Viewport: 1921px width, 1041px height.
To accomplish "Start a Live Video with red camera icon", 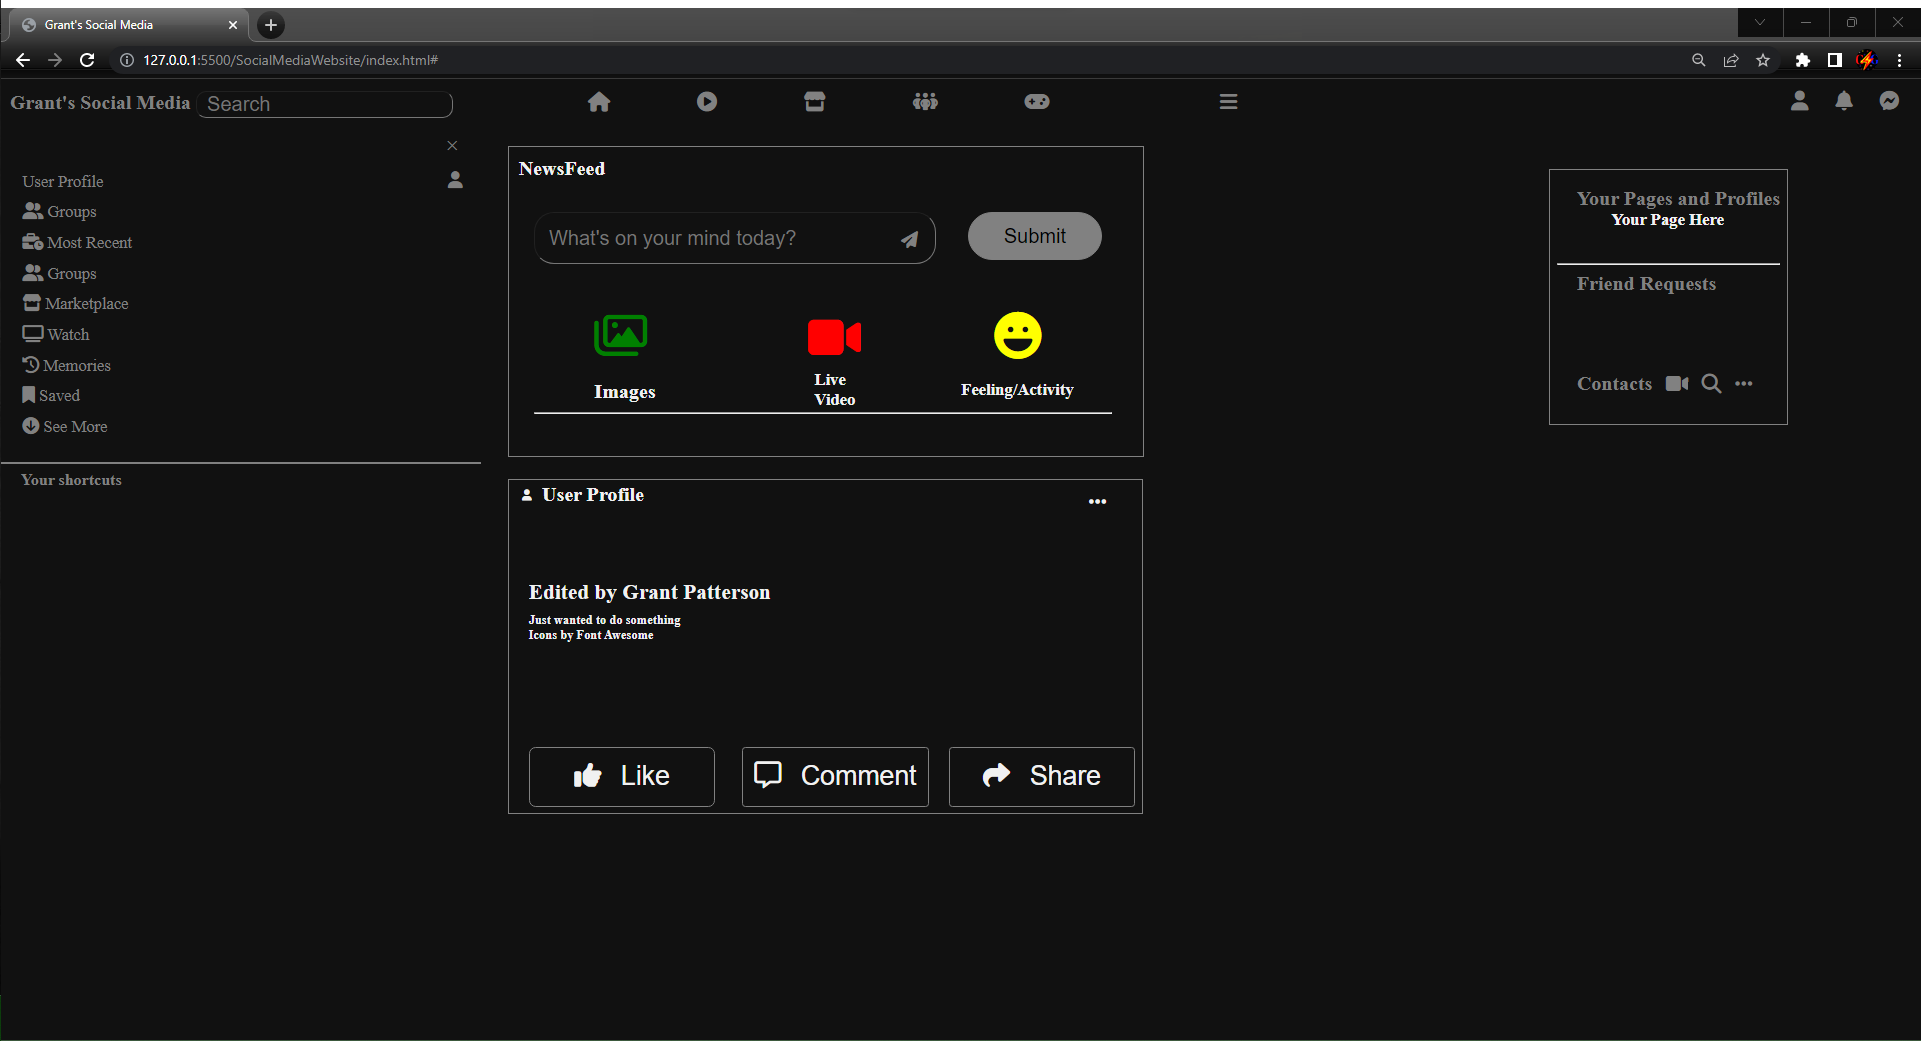I will click(x=834, y=338).
